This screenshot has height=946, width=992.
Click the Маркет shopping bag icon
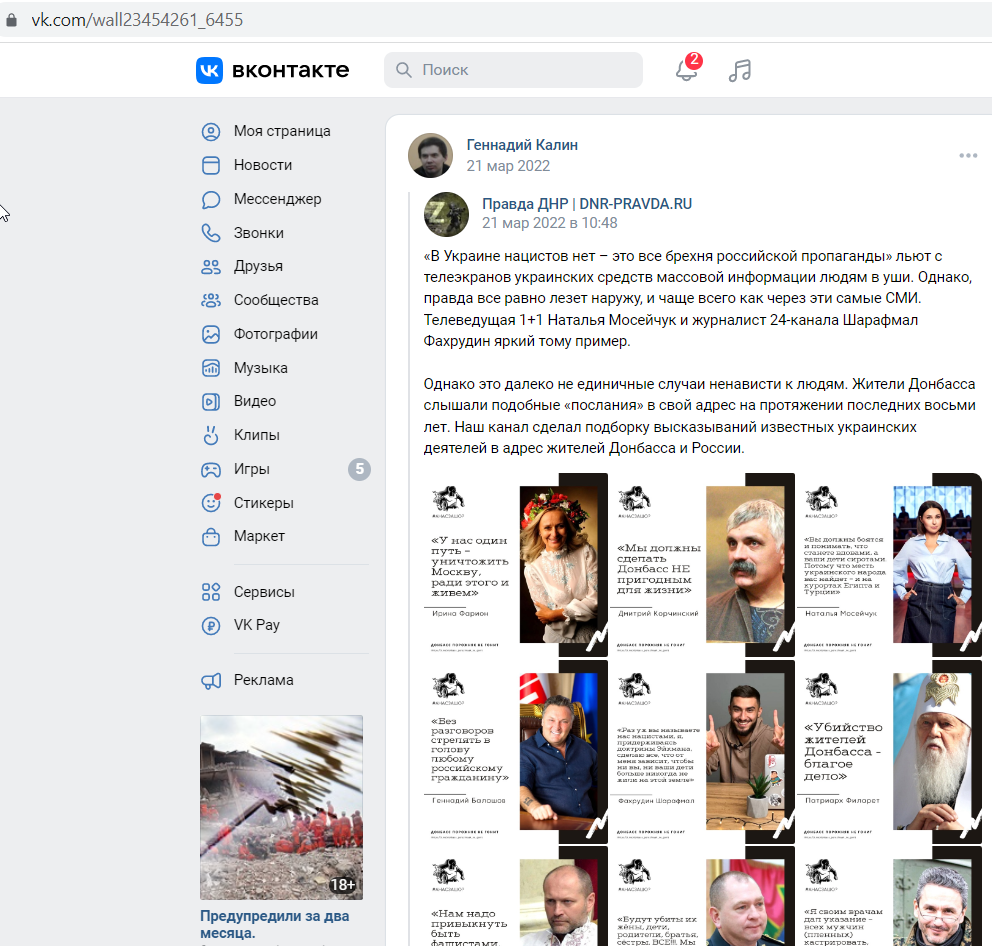click(x=211, y=537)
